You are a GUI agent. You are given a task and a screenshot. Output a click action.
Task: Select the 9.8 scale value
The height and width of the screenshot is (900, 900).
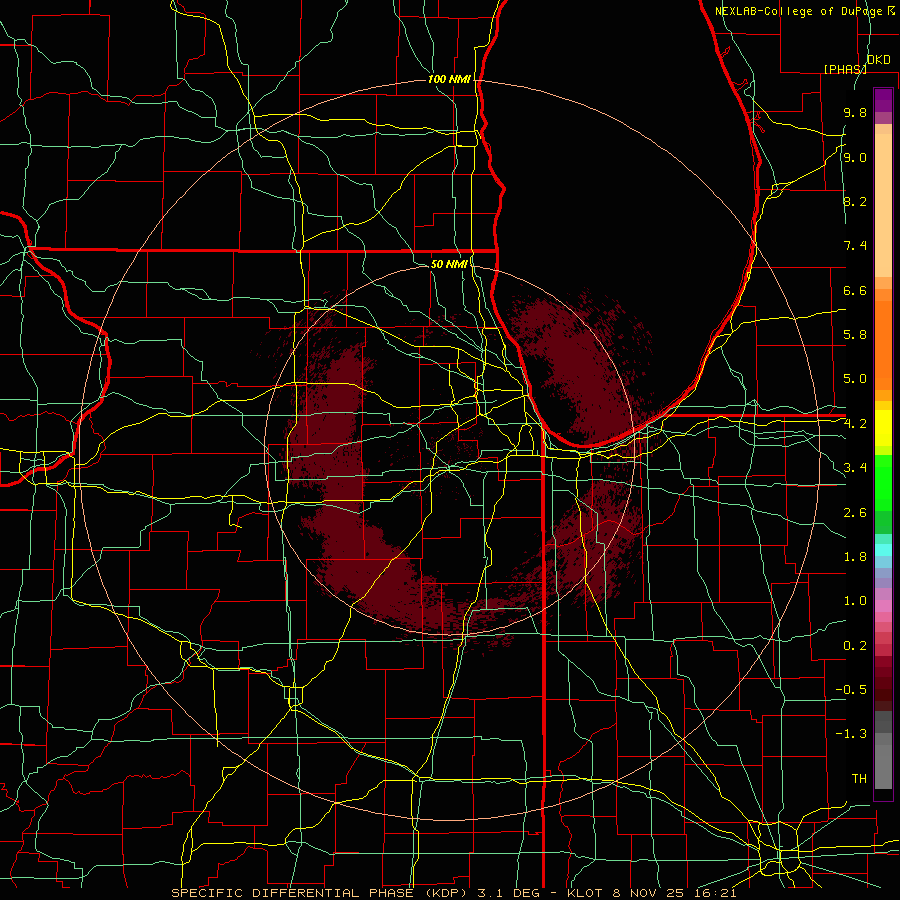[855, 112]
